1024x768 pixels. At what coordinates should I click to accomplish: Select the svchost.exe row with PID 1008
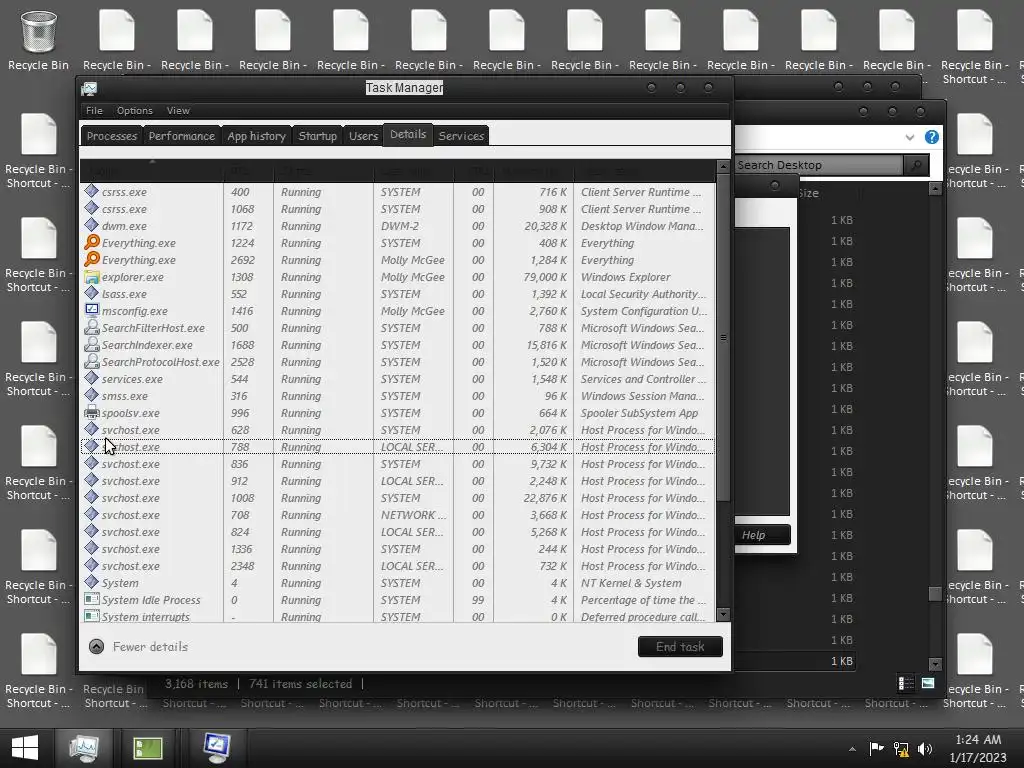[397, 497]
